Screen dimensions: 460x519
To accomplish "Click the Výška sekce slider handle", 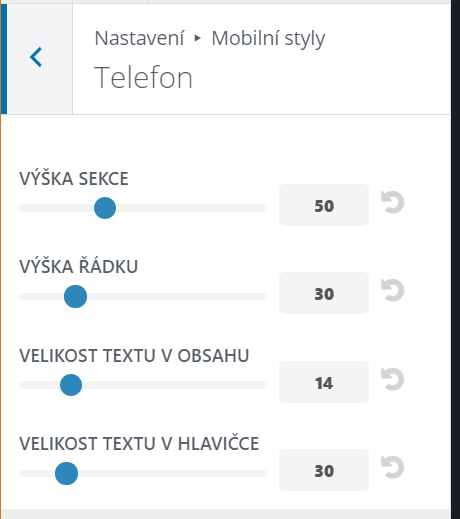I will tap(105, 208).
